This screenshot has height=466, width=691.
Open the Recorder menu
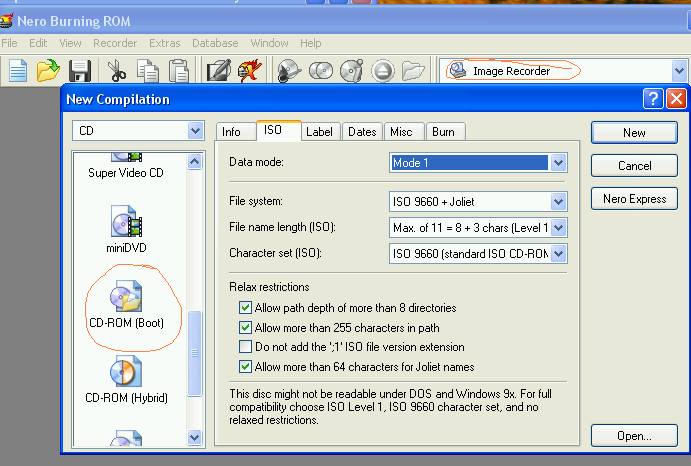(x=115, y=43)
